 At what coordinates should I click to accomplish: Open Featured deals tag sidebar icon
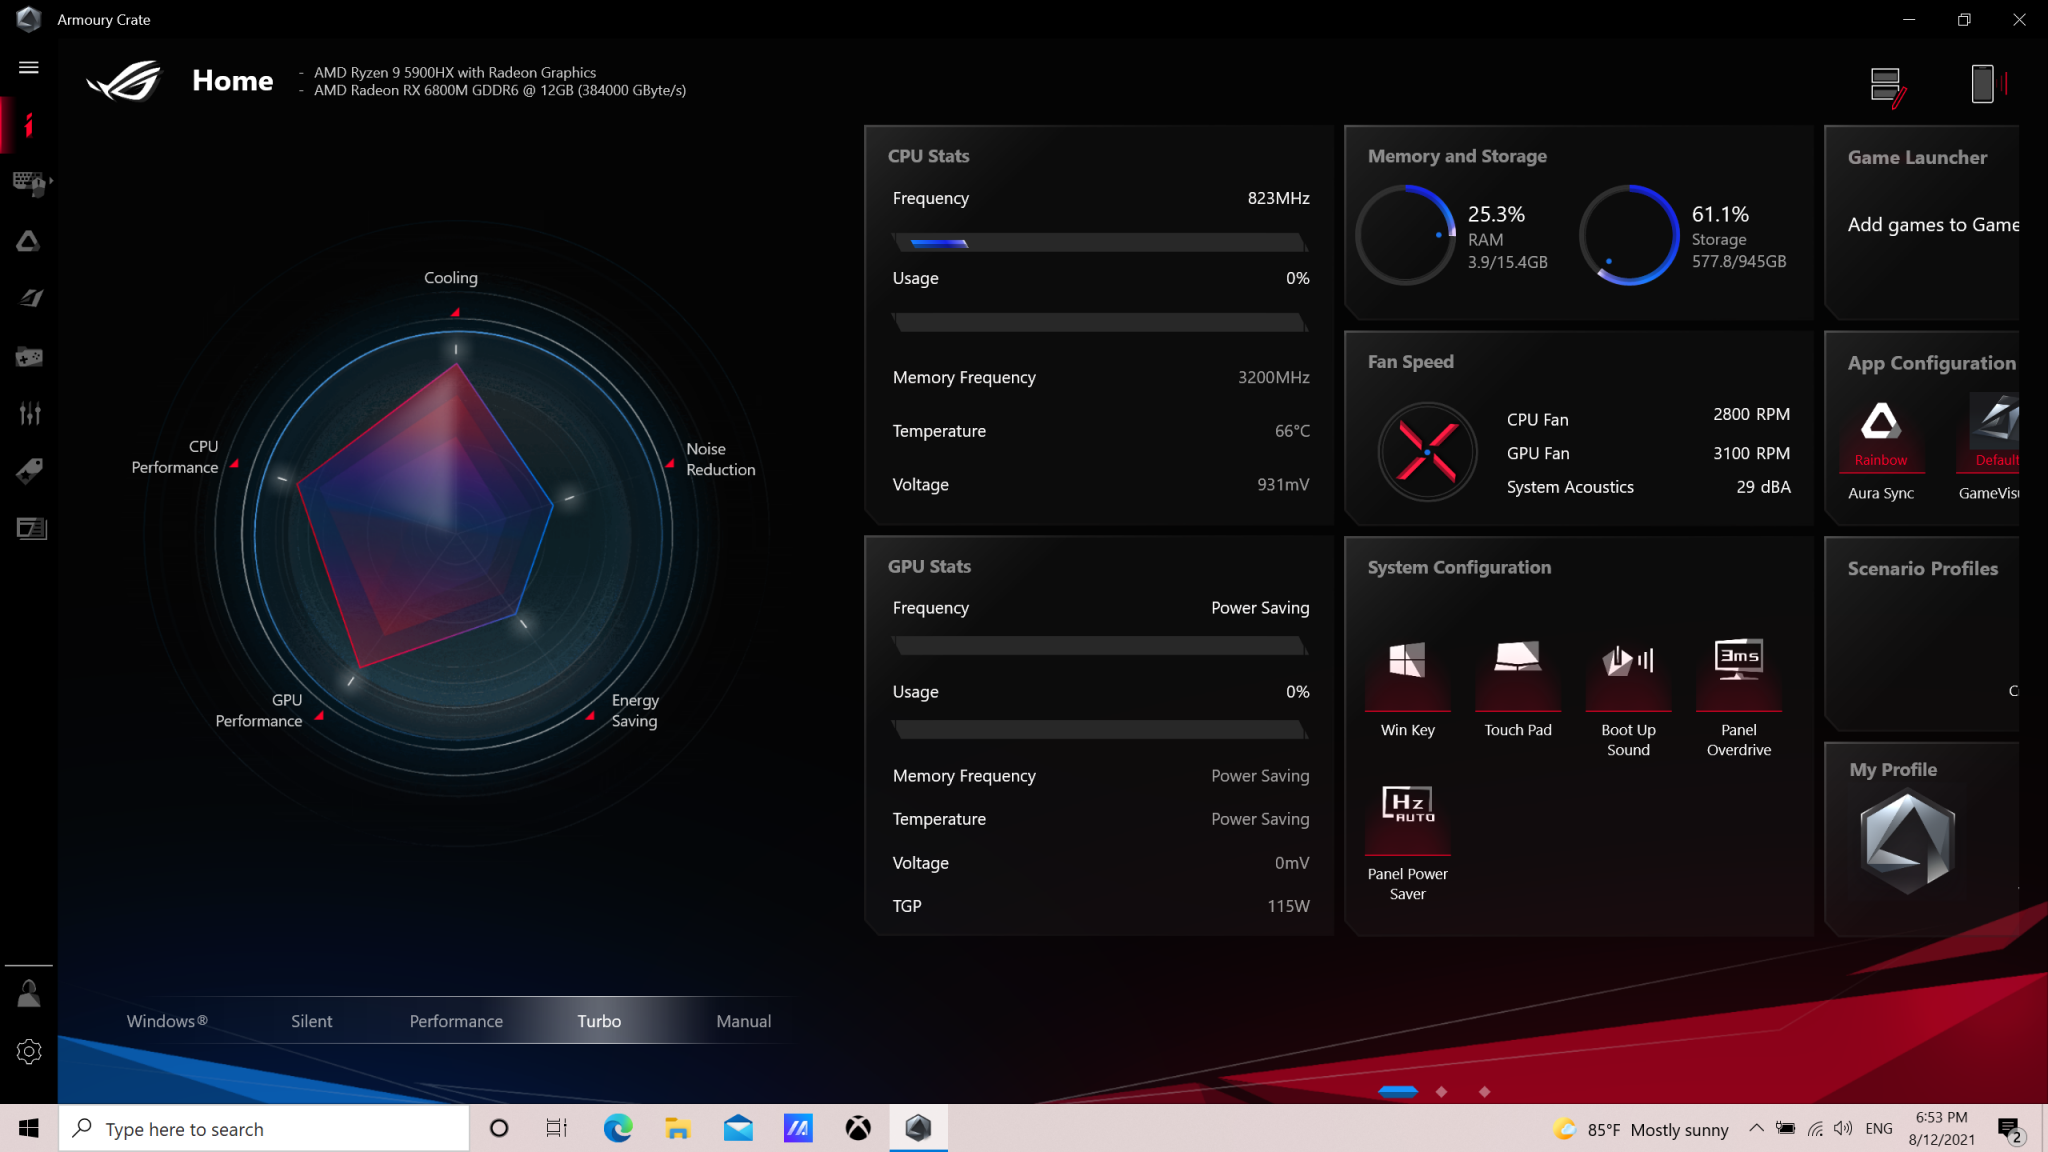click(x=29, y=471)
